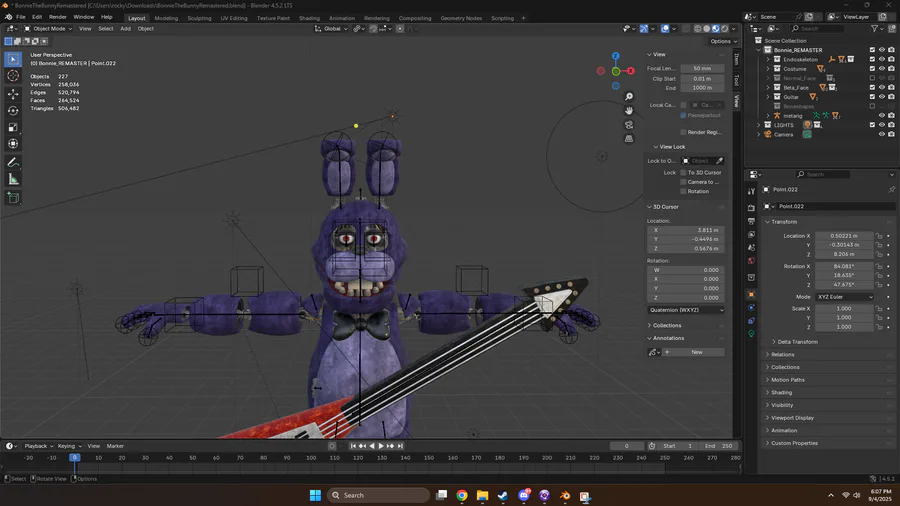Open the Object Data light tab icon

tap(751, 334)
